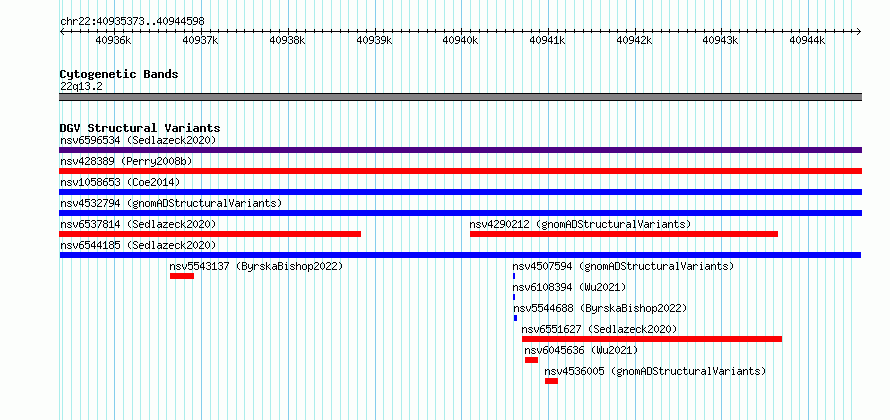Click the gray 22q13.2 cytoband bar
This screenshot has height=420, width=890.
click(x=460, y=97)
